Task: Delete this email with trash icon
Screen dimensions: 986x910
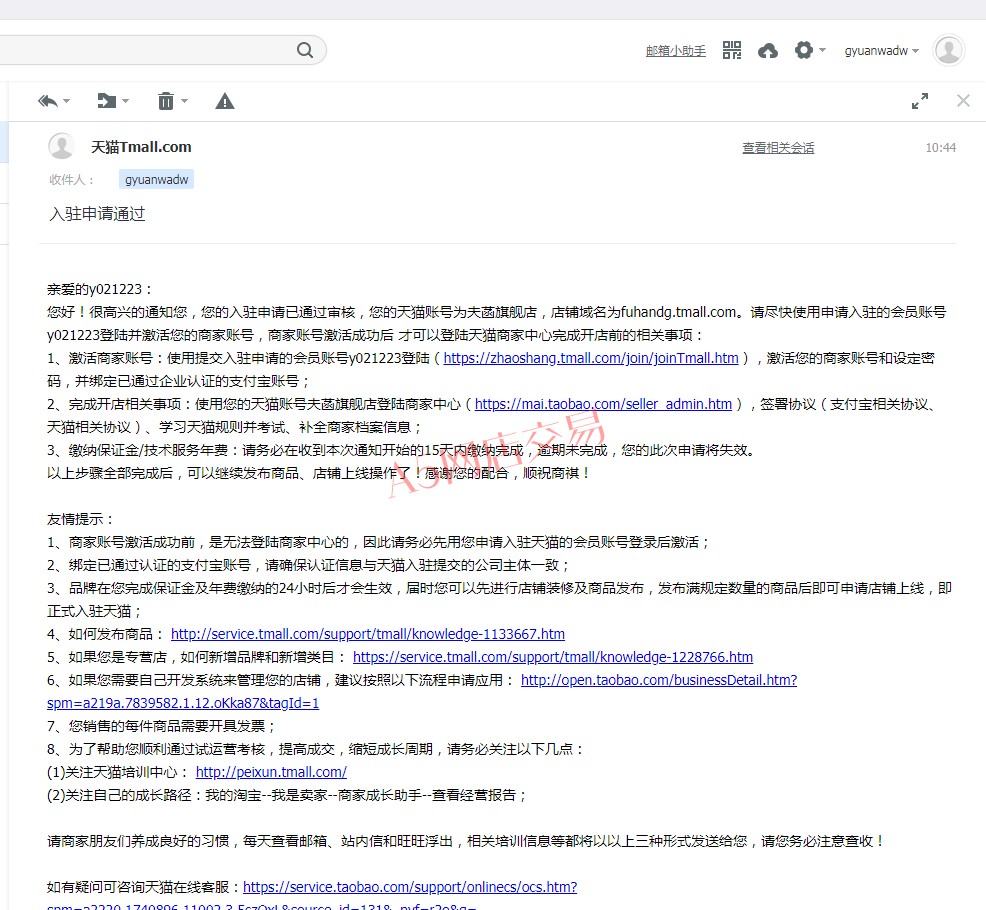Action: (166, 101)
